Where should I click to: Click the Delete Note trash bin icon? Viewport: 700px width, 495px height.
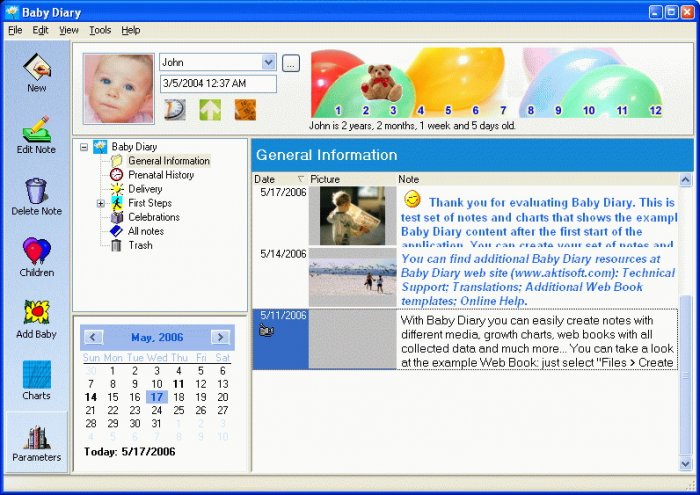(37, 191)
